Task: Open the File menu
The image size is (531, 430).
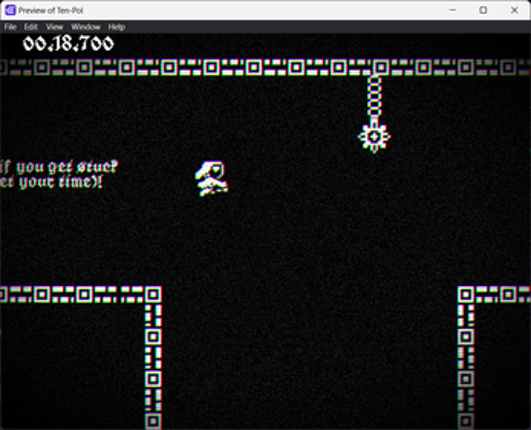Action: [x=10, y=27]
